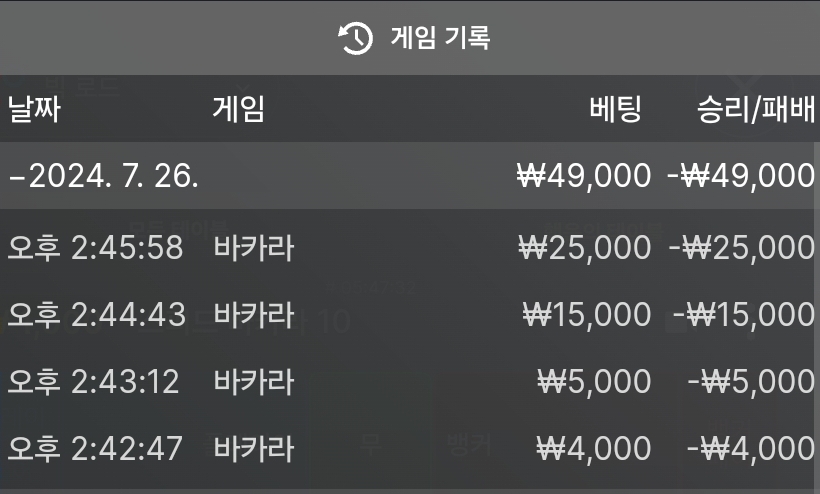Select the 날짜 column header
Viewport: 820px width, 494px height.
[x=34, y=109]
